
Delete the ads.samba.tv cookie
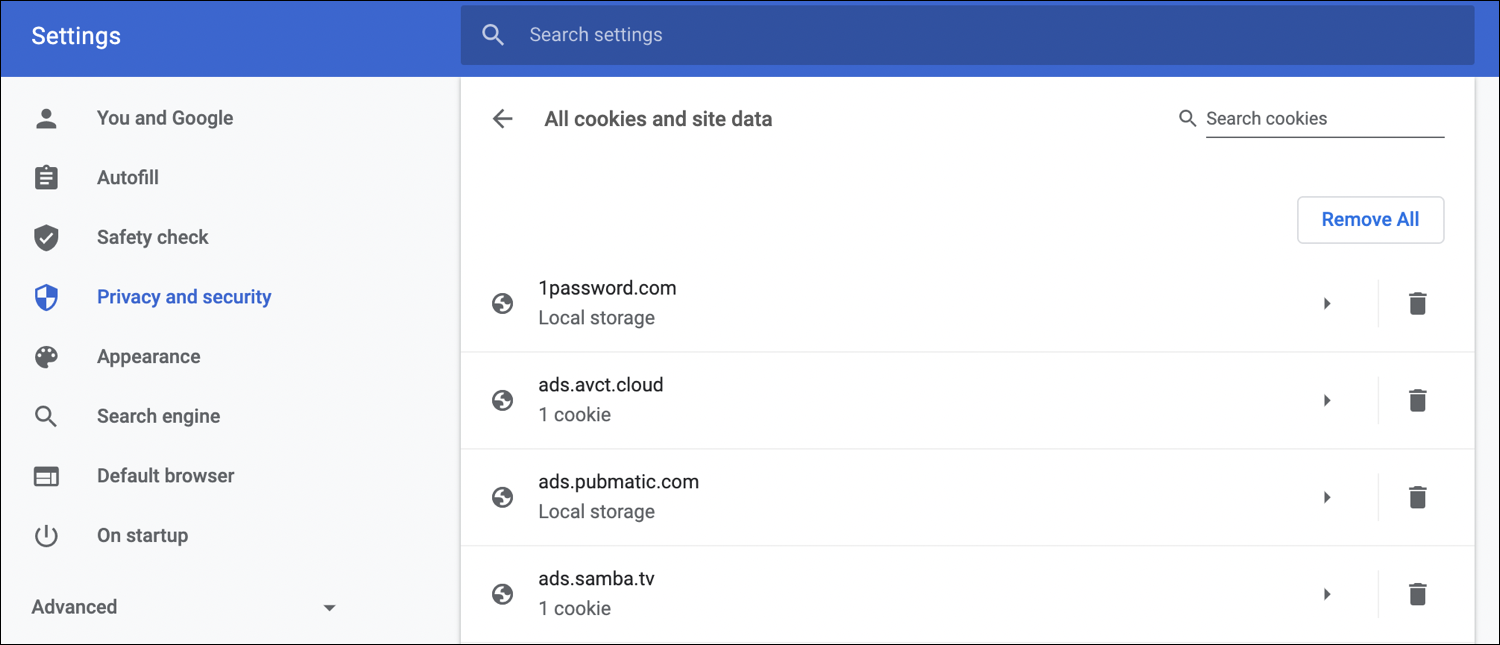tap(1417, 594)
